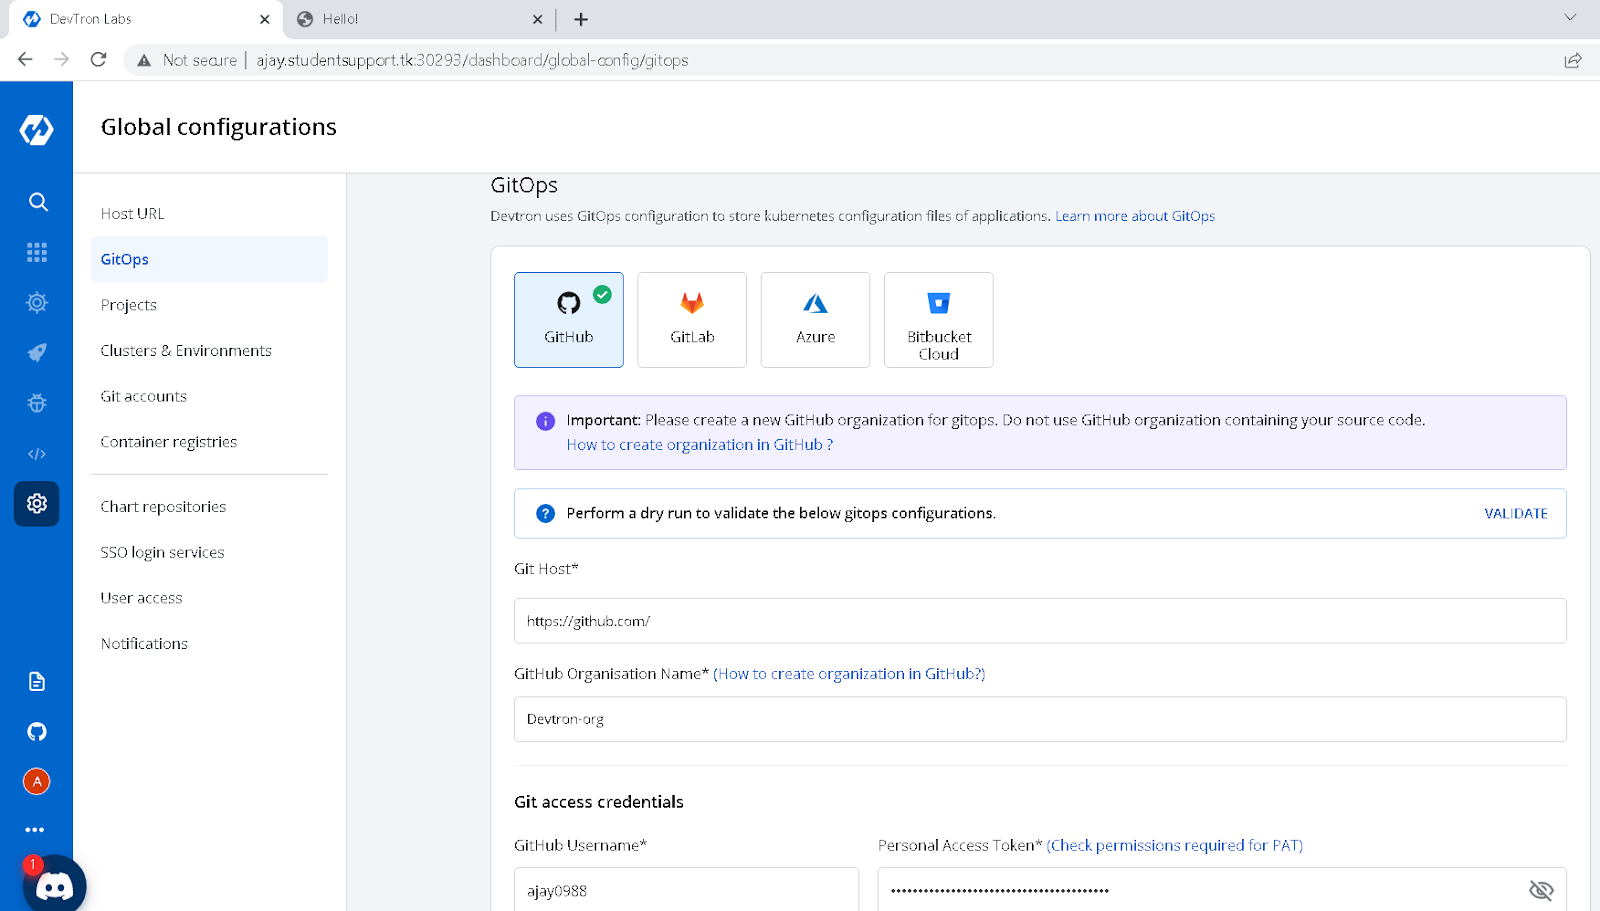The image size is (1600, 911).
Task: Open organization help link beside Organisation Name label
Action: pyautogui.click(x=849, y=674)
